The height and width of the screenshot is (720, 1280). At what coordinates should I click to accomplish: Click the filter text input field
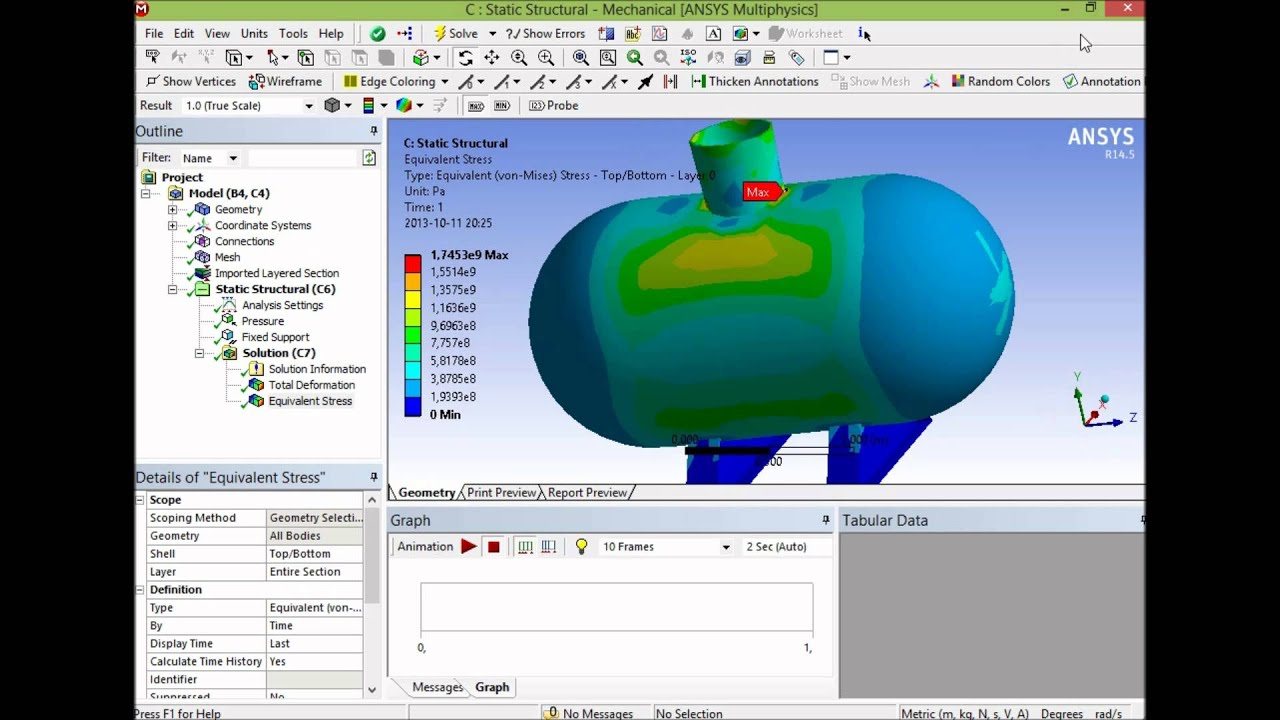(x=303, y=158)
